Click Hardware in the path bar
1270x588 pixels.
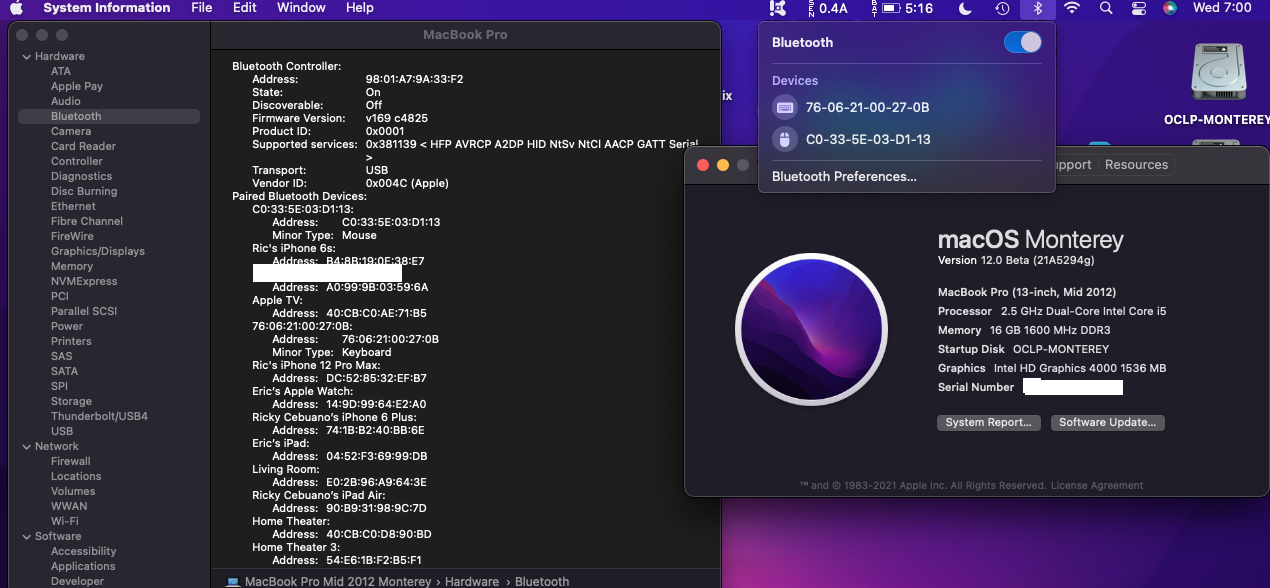(x=472, y=581)
